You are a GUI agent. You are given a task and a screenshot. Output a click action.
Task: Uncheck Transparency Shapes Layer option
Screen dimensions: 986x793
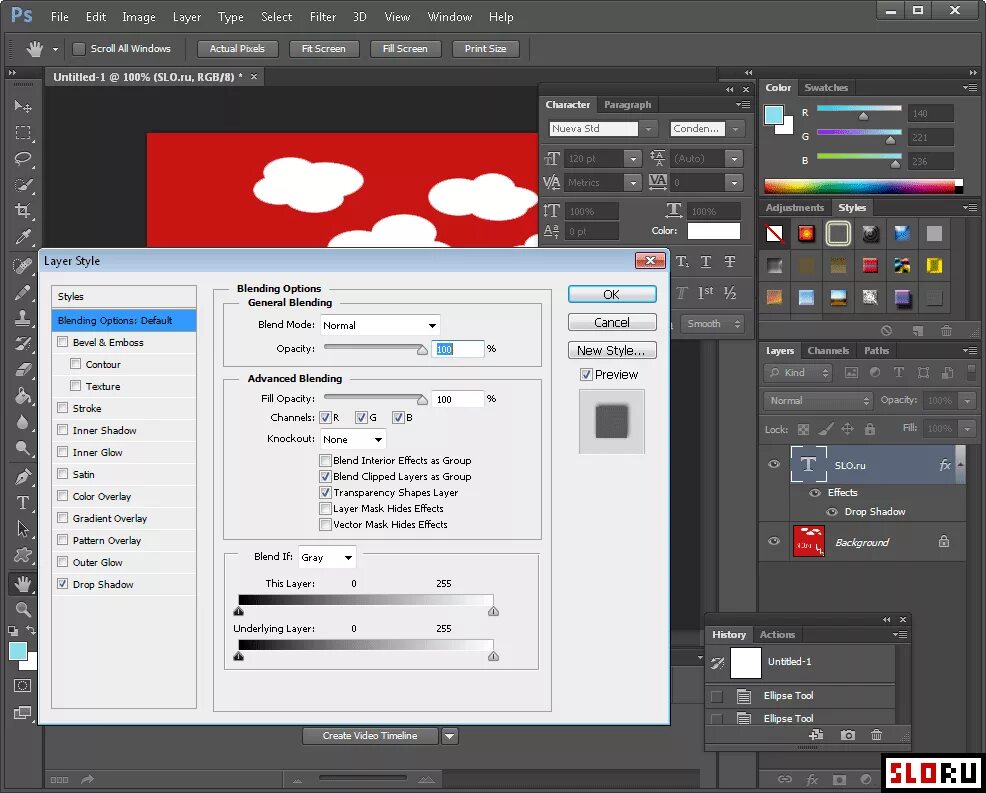tap(325, 492)
